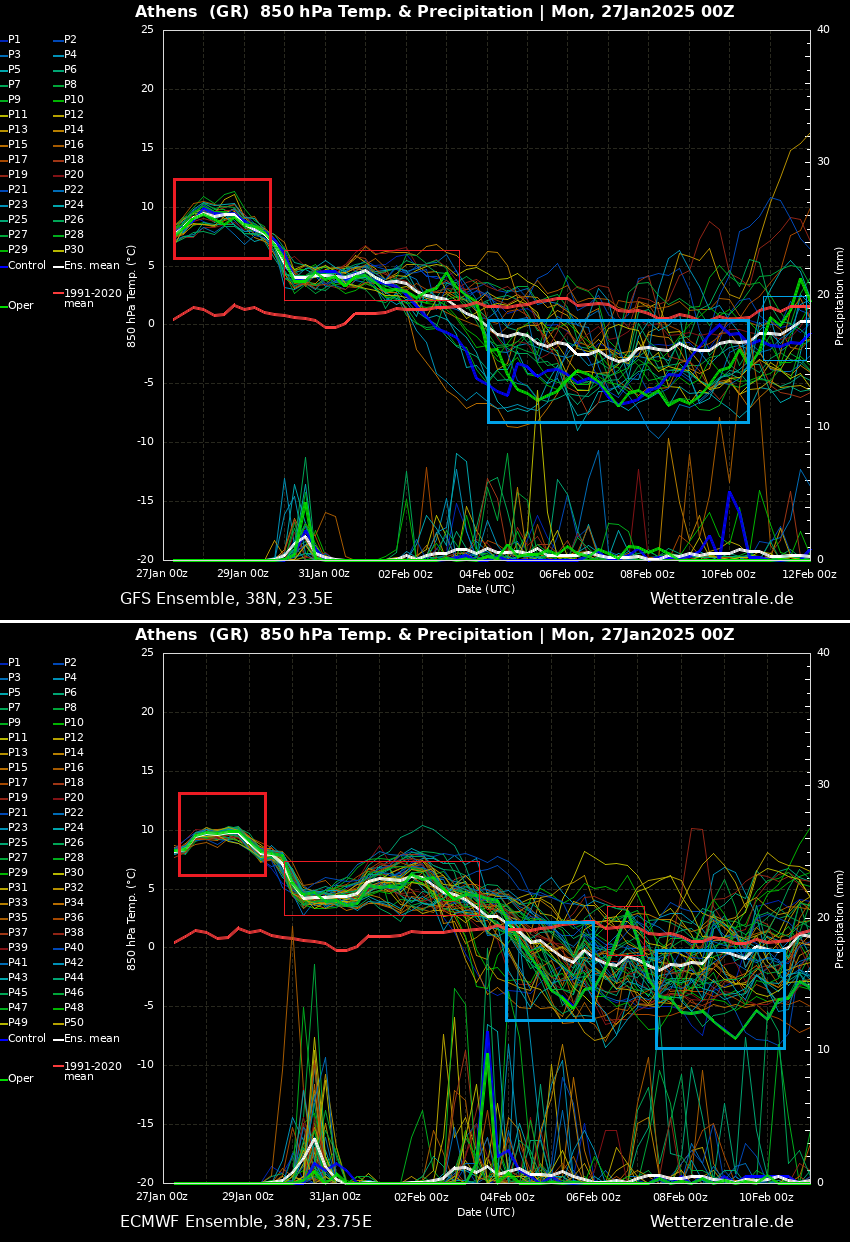Click the thick red box in ECMWF chart
The height and width of the screenshot is (1242, 850).
pos(222,795)
